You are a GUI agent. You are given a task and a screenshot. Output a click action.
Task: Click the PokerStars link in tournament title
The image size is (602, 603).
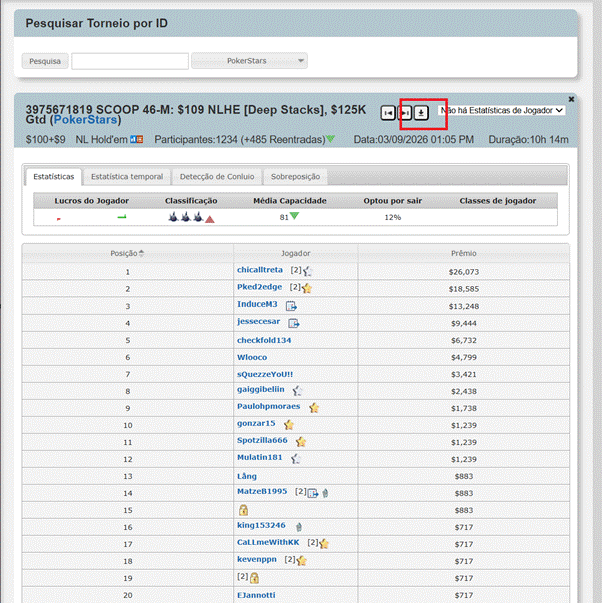pyautogui.click(x=83, y=119)
